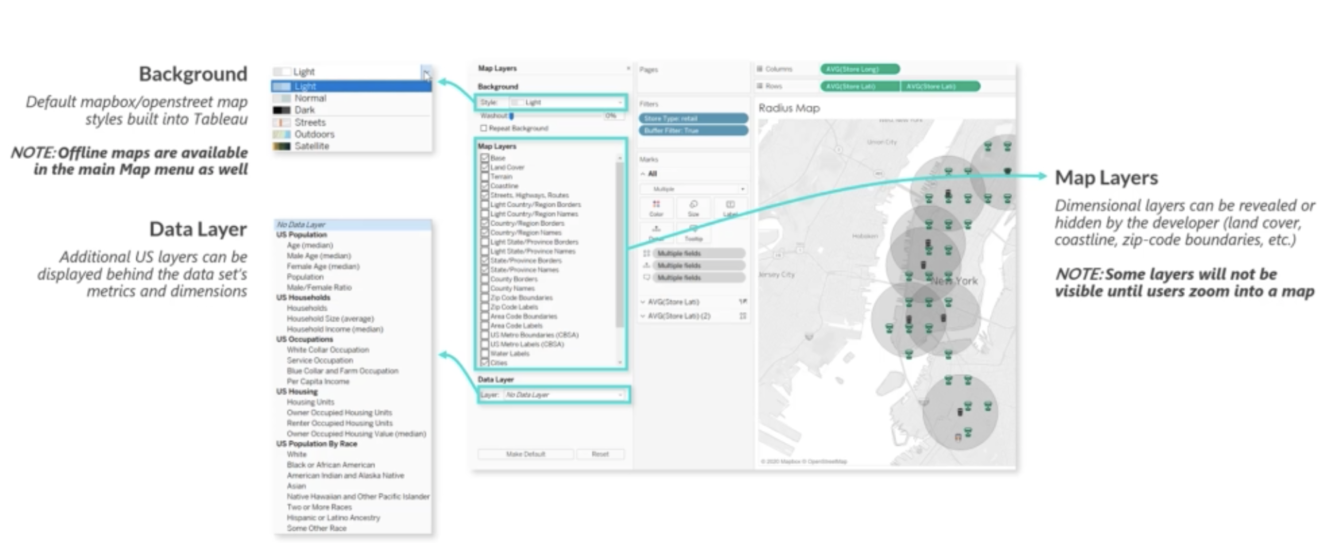The image size is (1334, 547).
Task: Open the Data Layer dropdown
Action: coord(564,395)
